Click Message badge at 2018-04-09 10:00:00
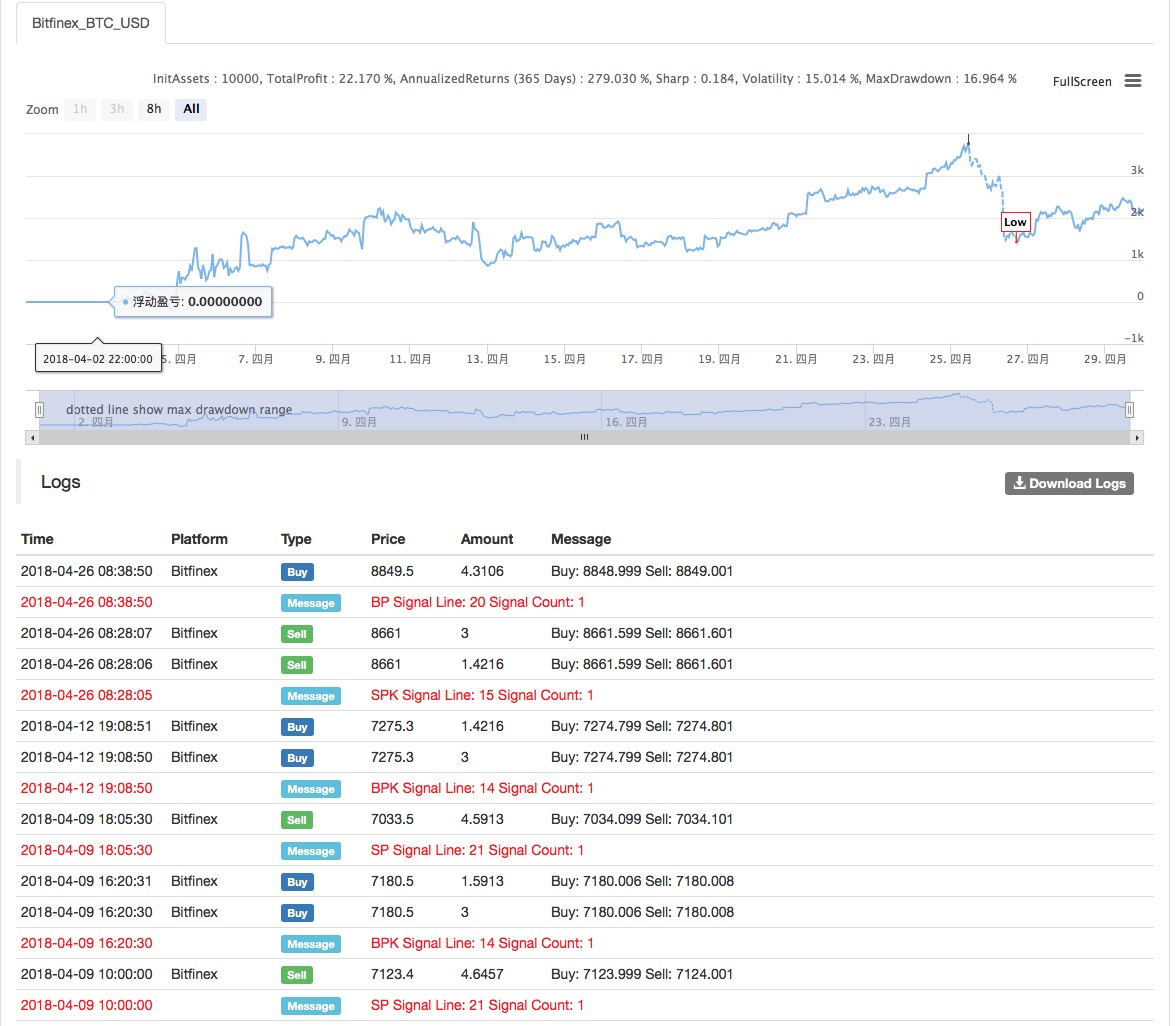 [310, 1006]
